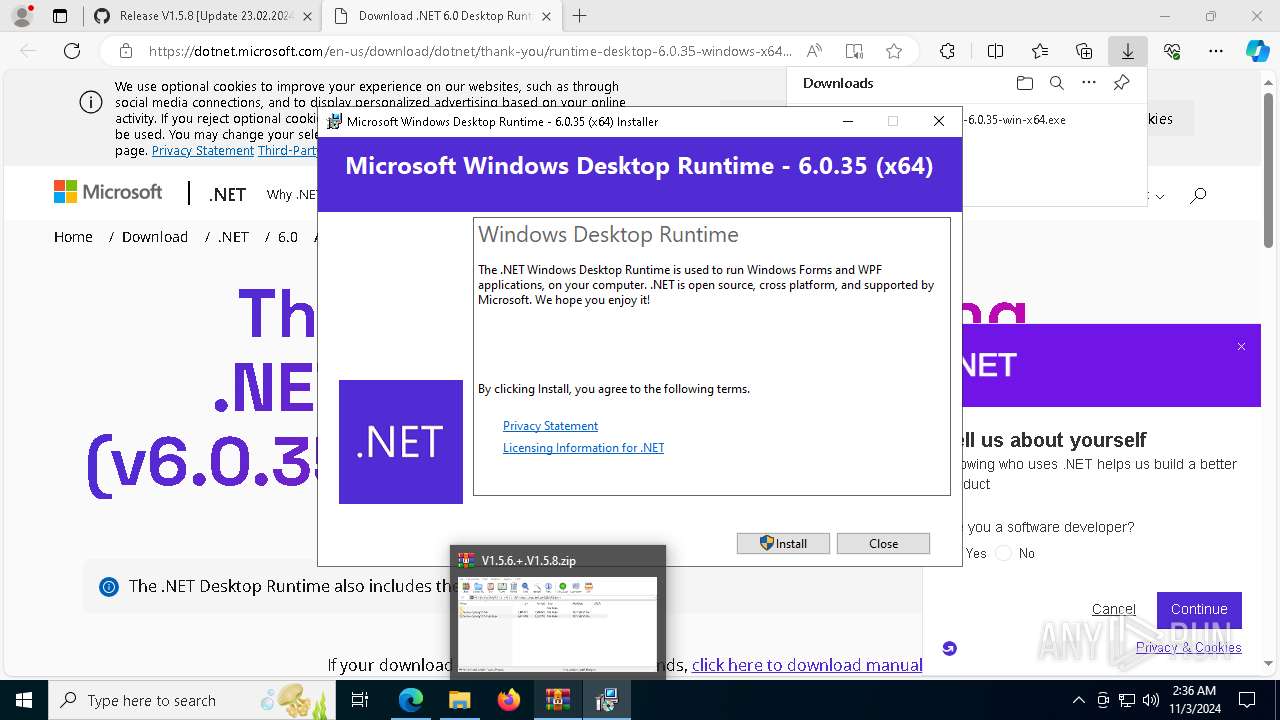Click the Downloads toolbar icon

click(1128, 51)
